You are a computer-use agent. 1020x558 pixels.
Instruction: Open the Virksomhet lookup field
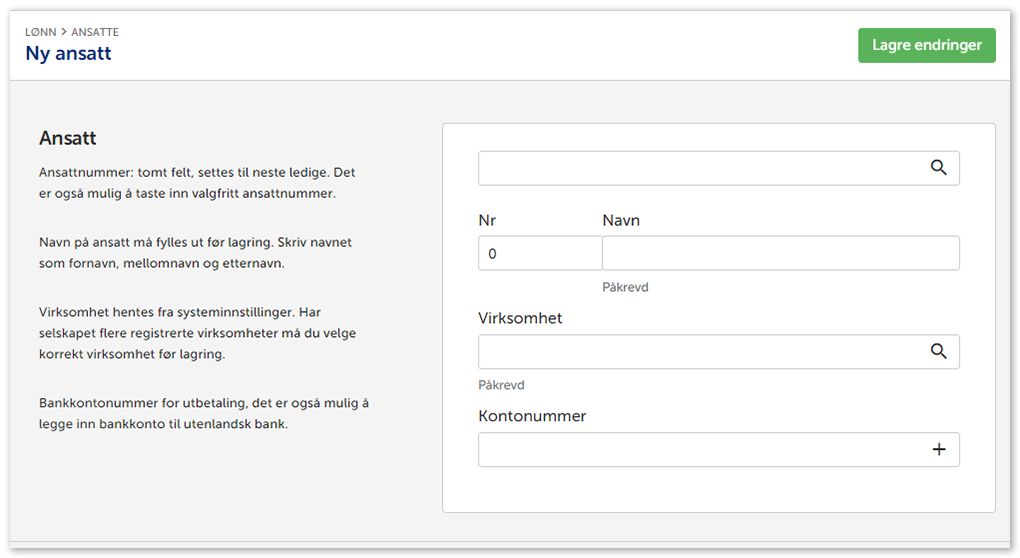(x=700, y=351)
